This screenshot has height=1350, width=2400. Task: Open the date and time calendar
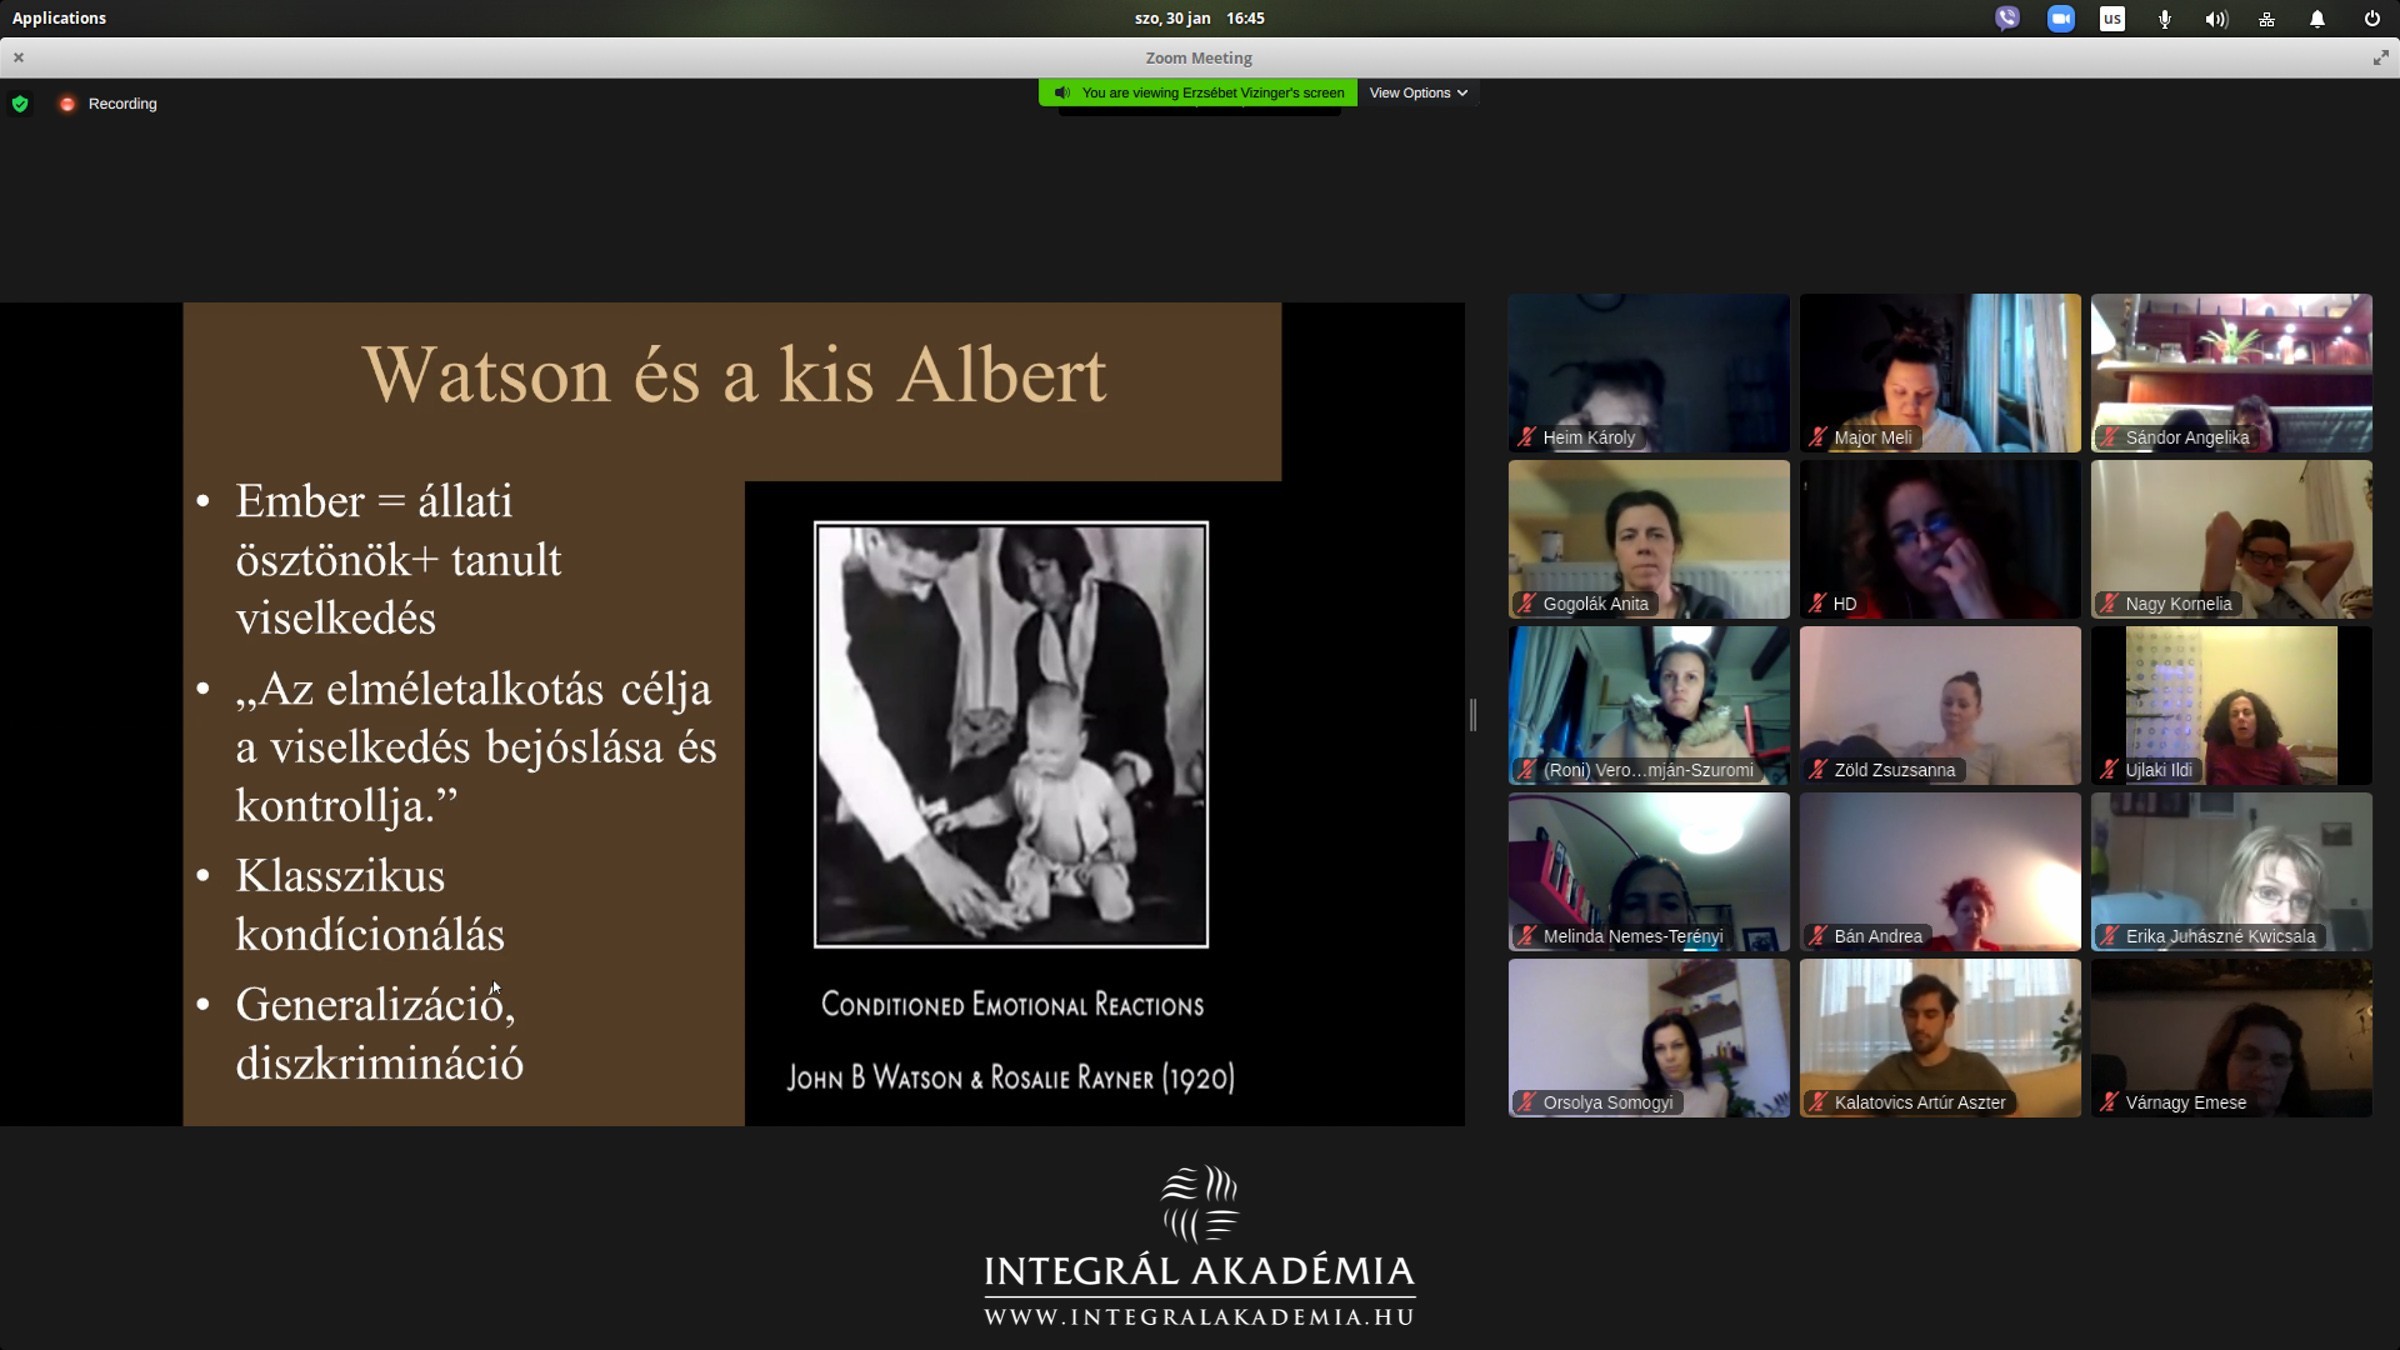pyautogui.click(x=1199, y=18)
